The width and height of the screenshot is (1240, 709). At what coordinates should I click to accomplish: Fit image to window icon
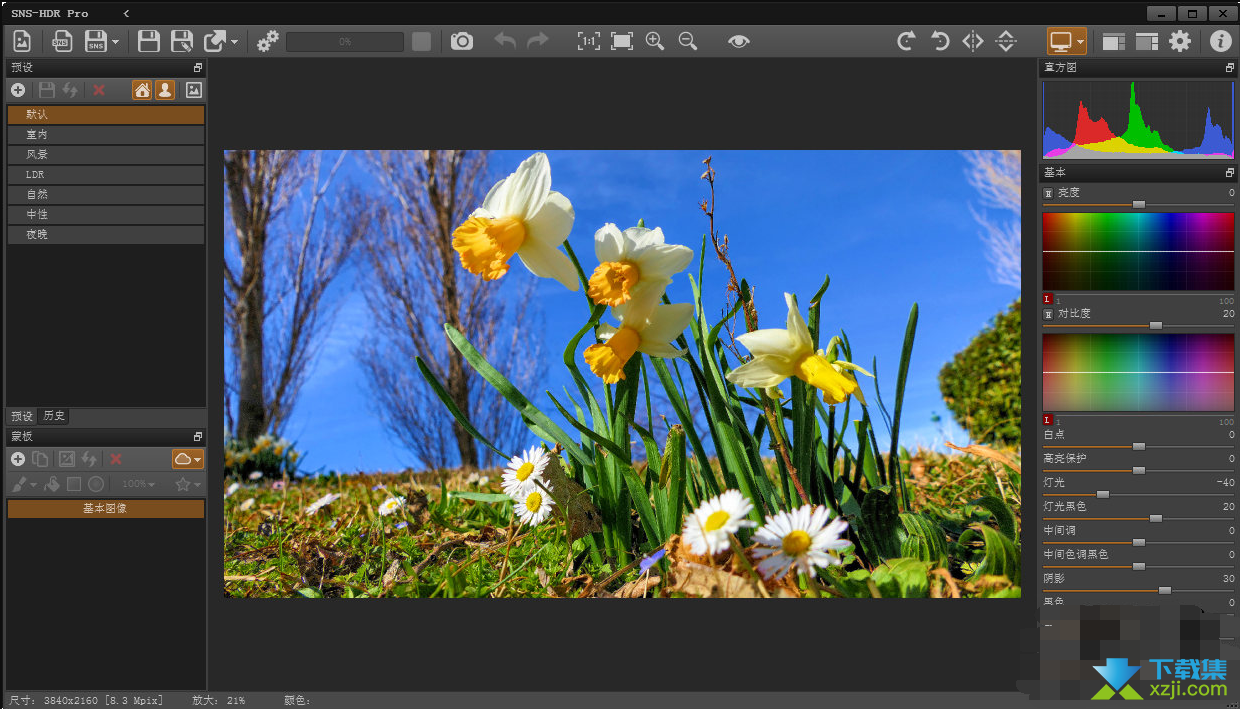tap(622, 41)
